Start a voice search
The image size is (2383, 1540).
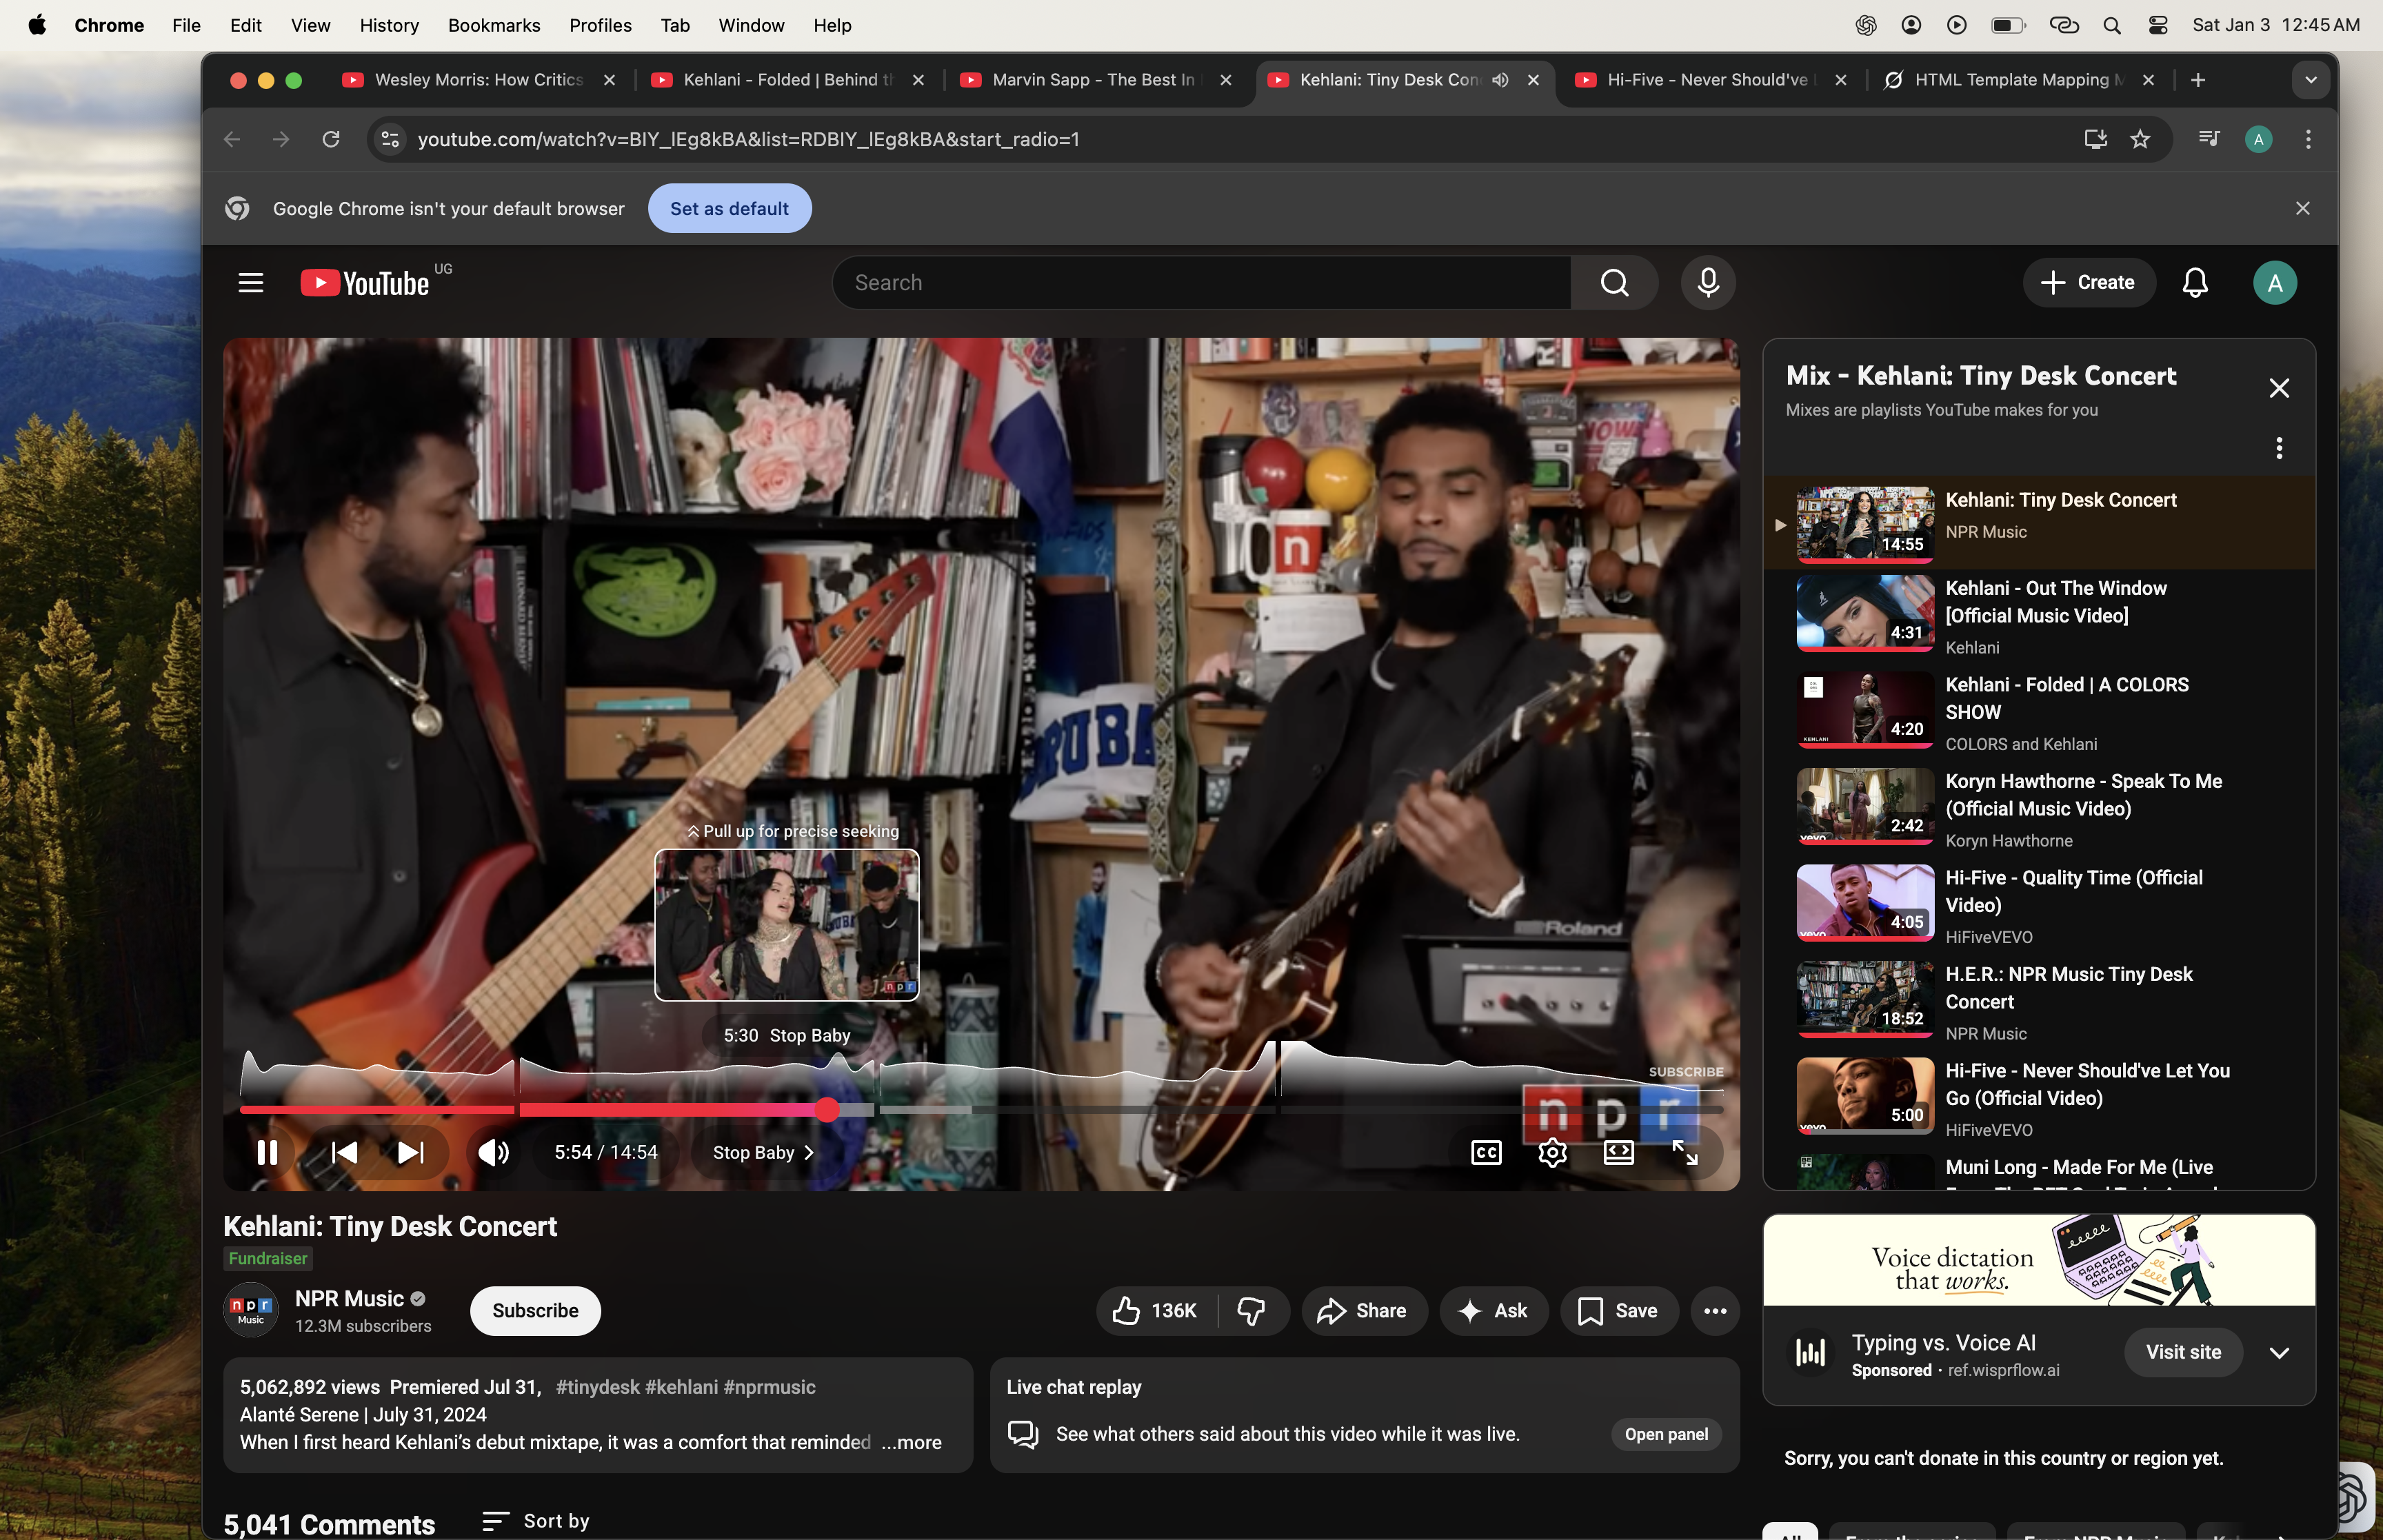pyautogui.click(x=1706, y=282)
